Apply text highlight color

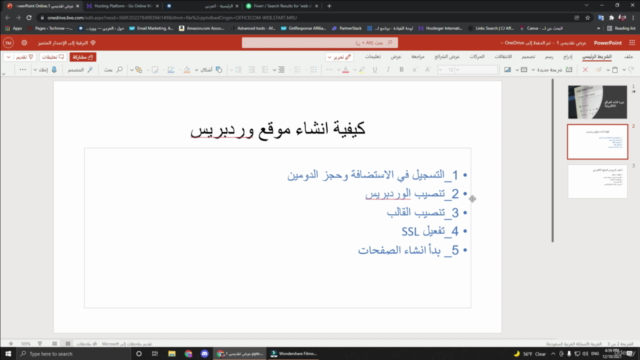click(362, 70)
